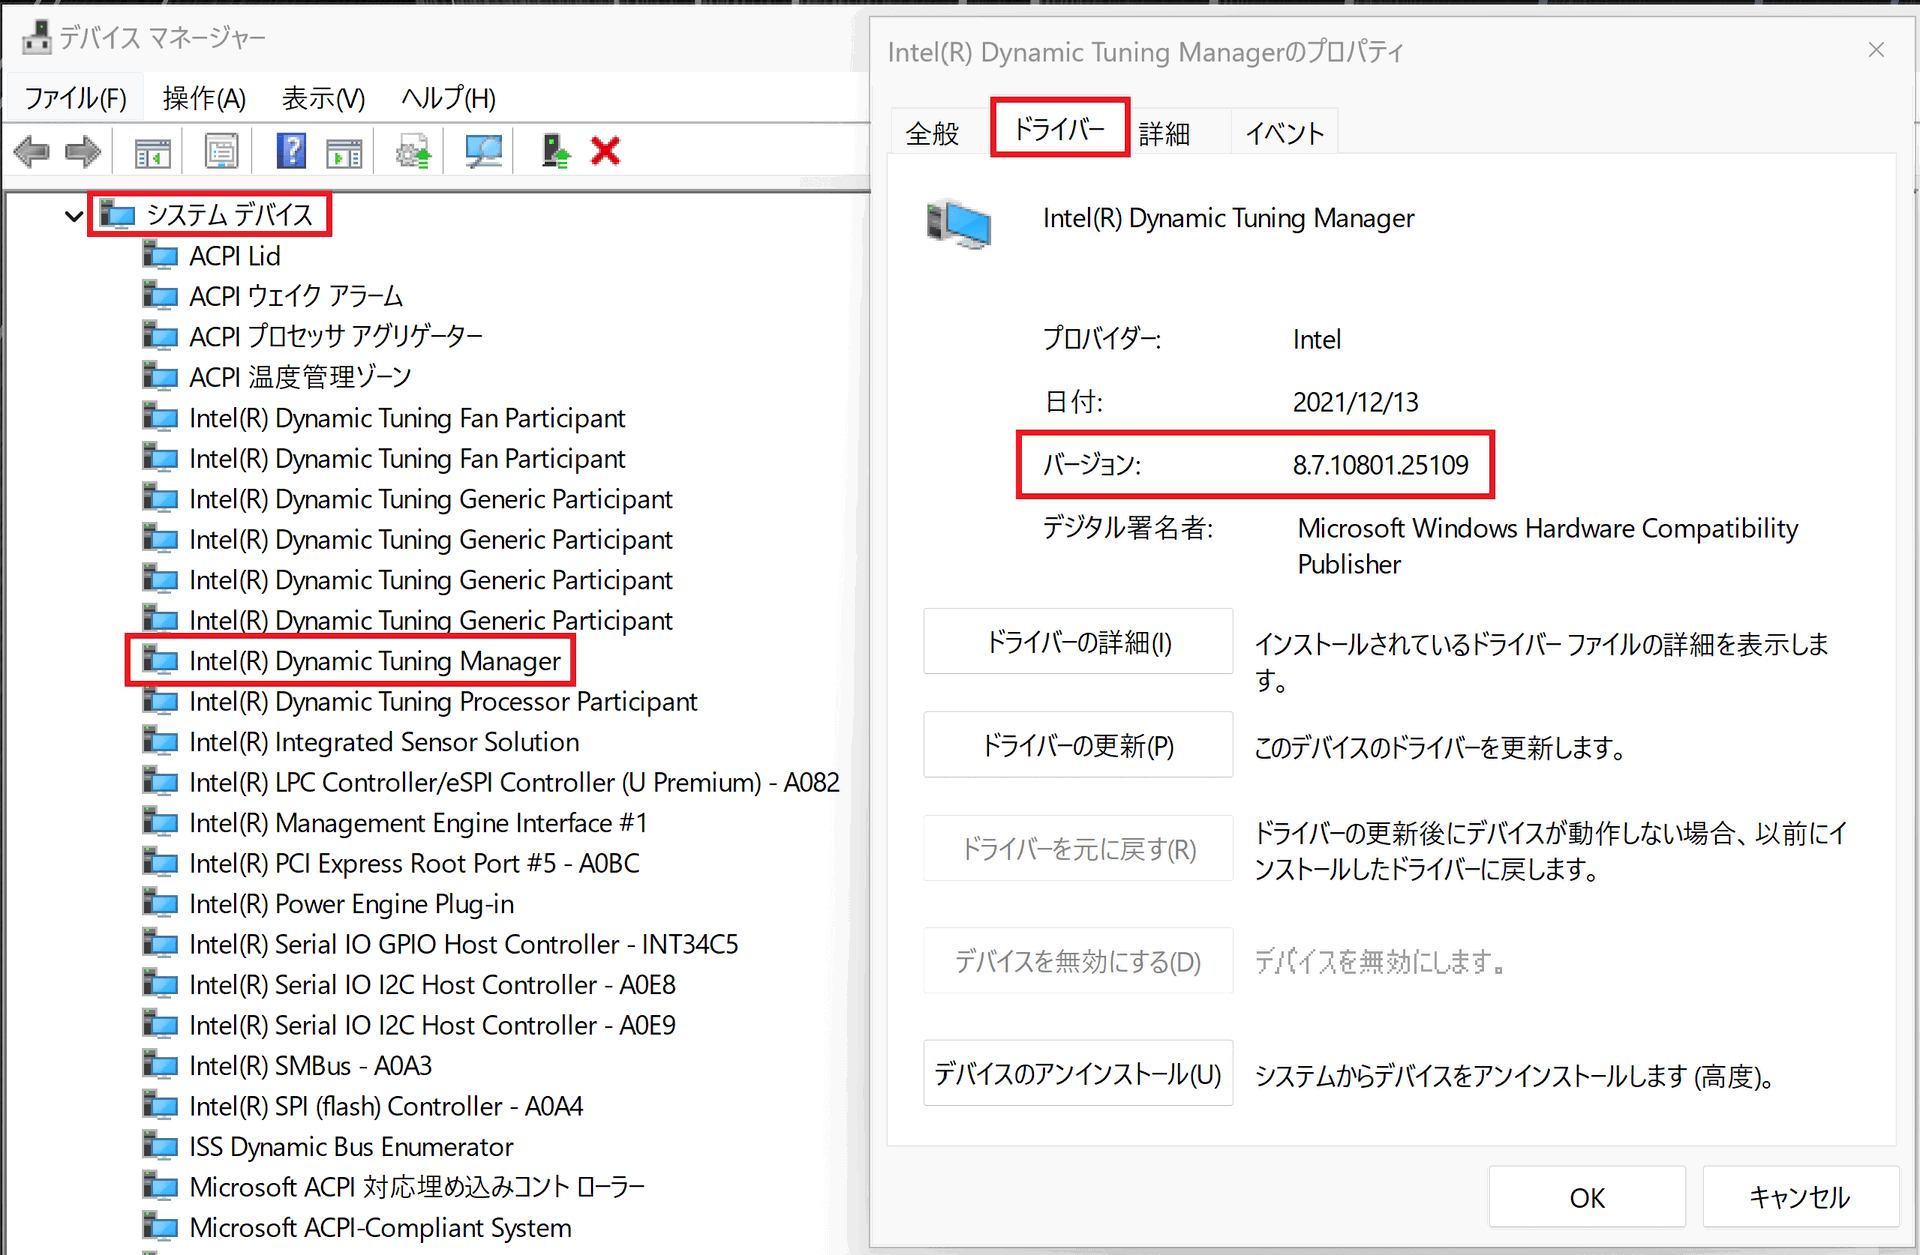The width and height of the screenshot is (1920, 1255).
Task: Select Intel(R) Integrated Sensor Solution
Action: [x=384, y=742]
